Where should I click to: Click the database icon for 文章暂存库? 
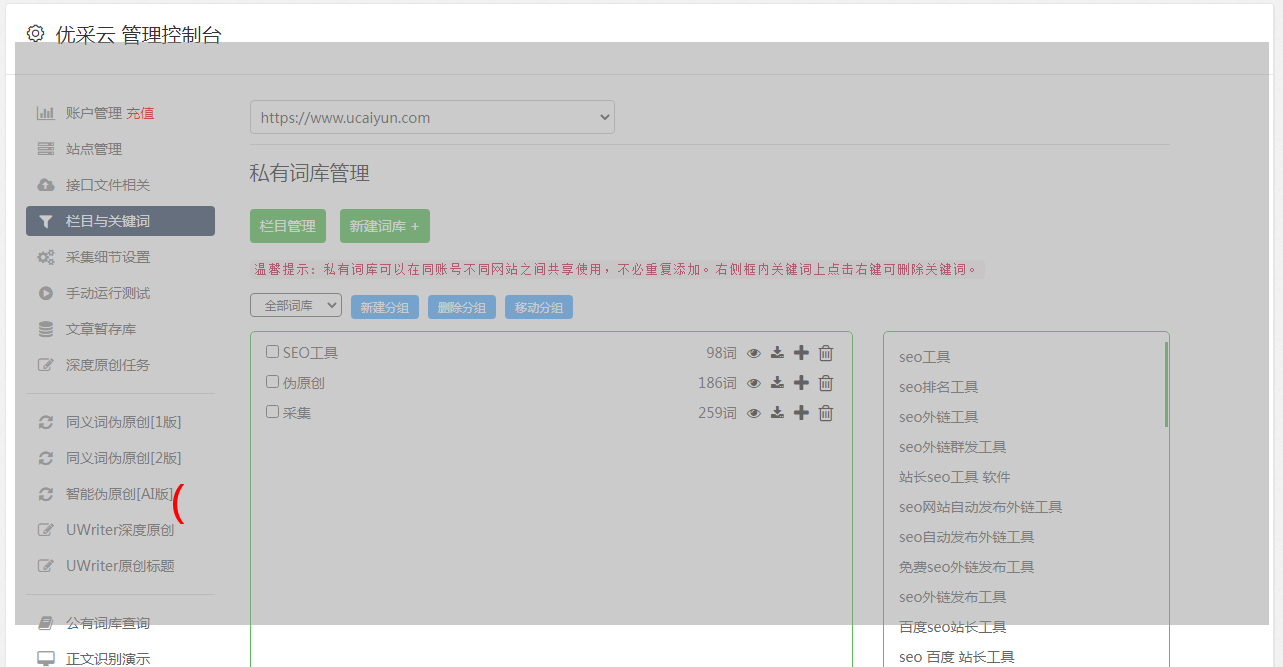coord(46,329)
